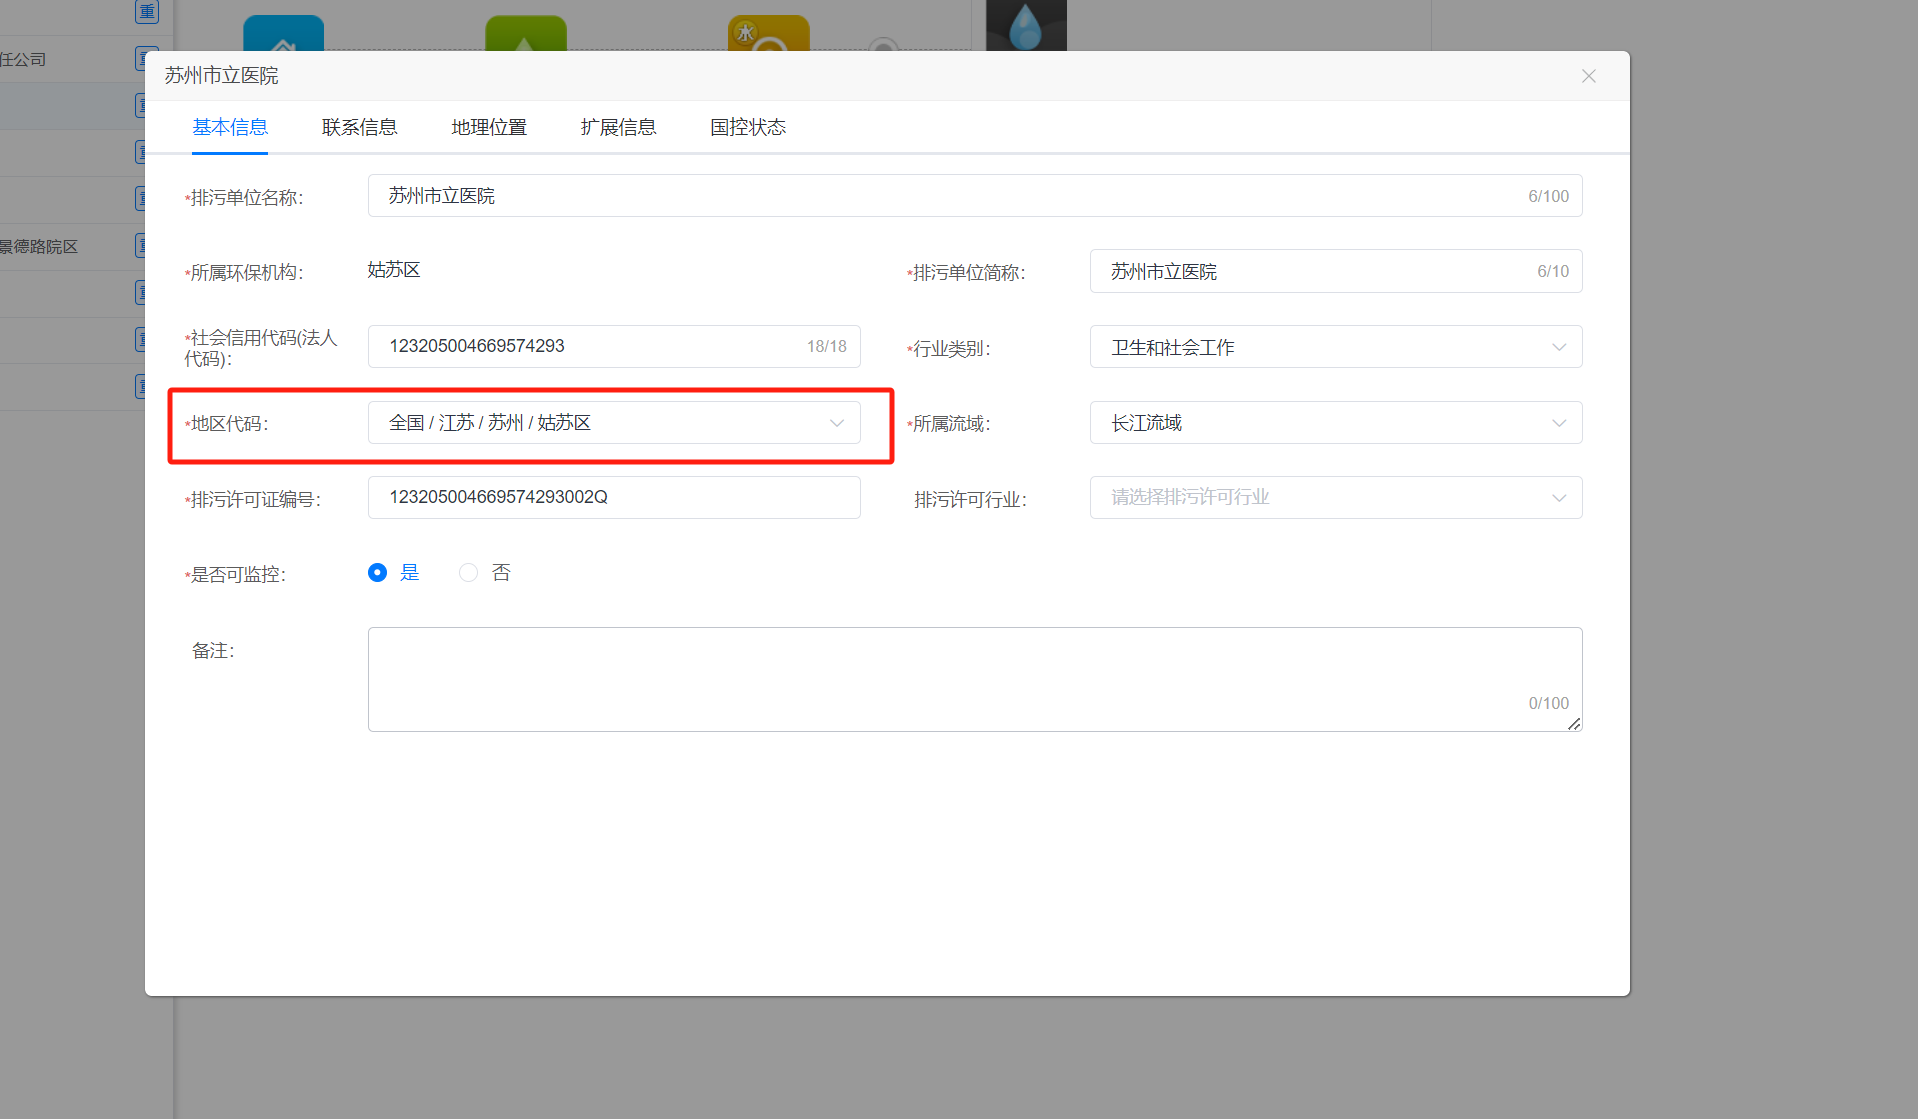Go to the 国控状态 tab
The width and height of the screenshot is (1918, 1119).
[748, 127]
